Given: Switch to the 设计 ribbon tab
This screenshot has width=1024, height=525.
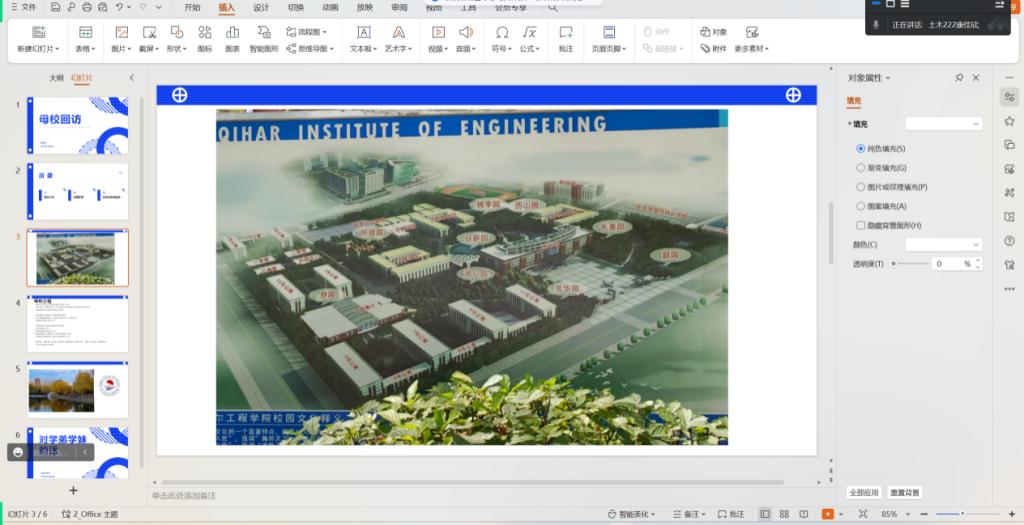Looking at the screenshot, I should coord(261,7).
